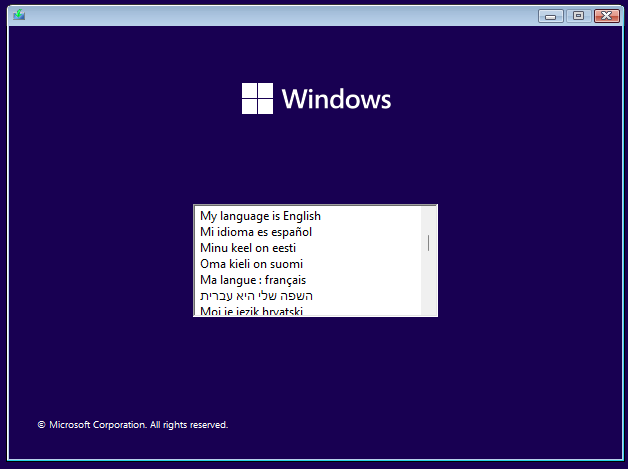Choose "Mi idioma es español" option
Screen dimensions: 628x469
(x=308, y=232)
